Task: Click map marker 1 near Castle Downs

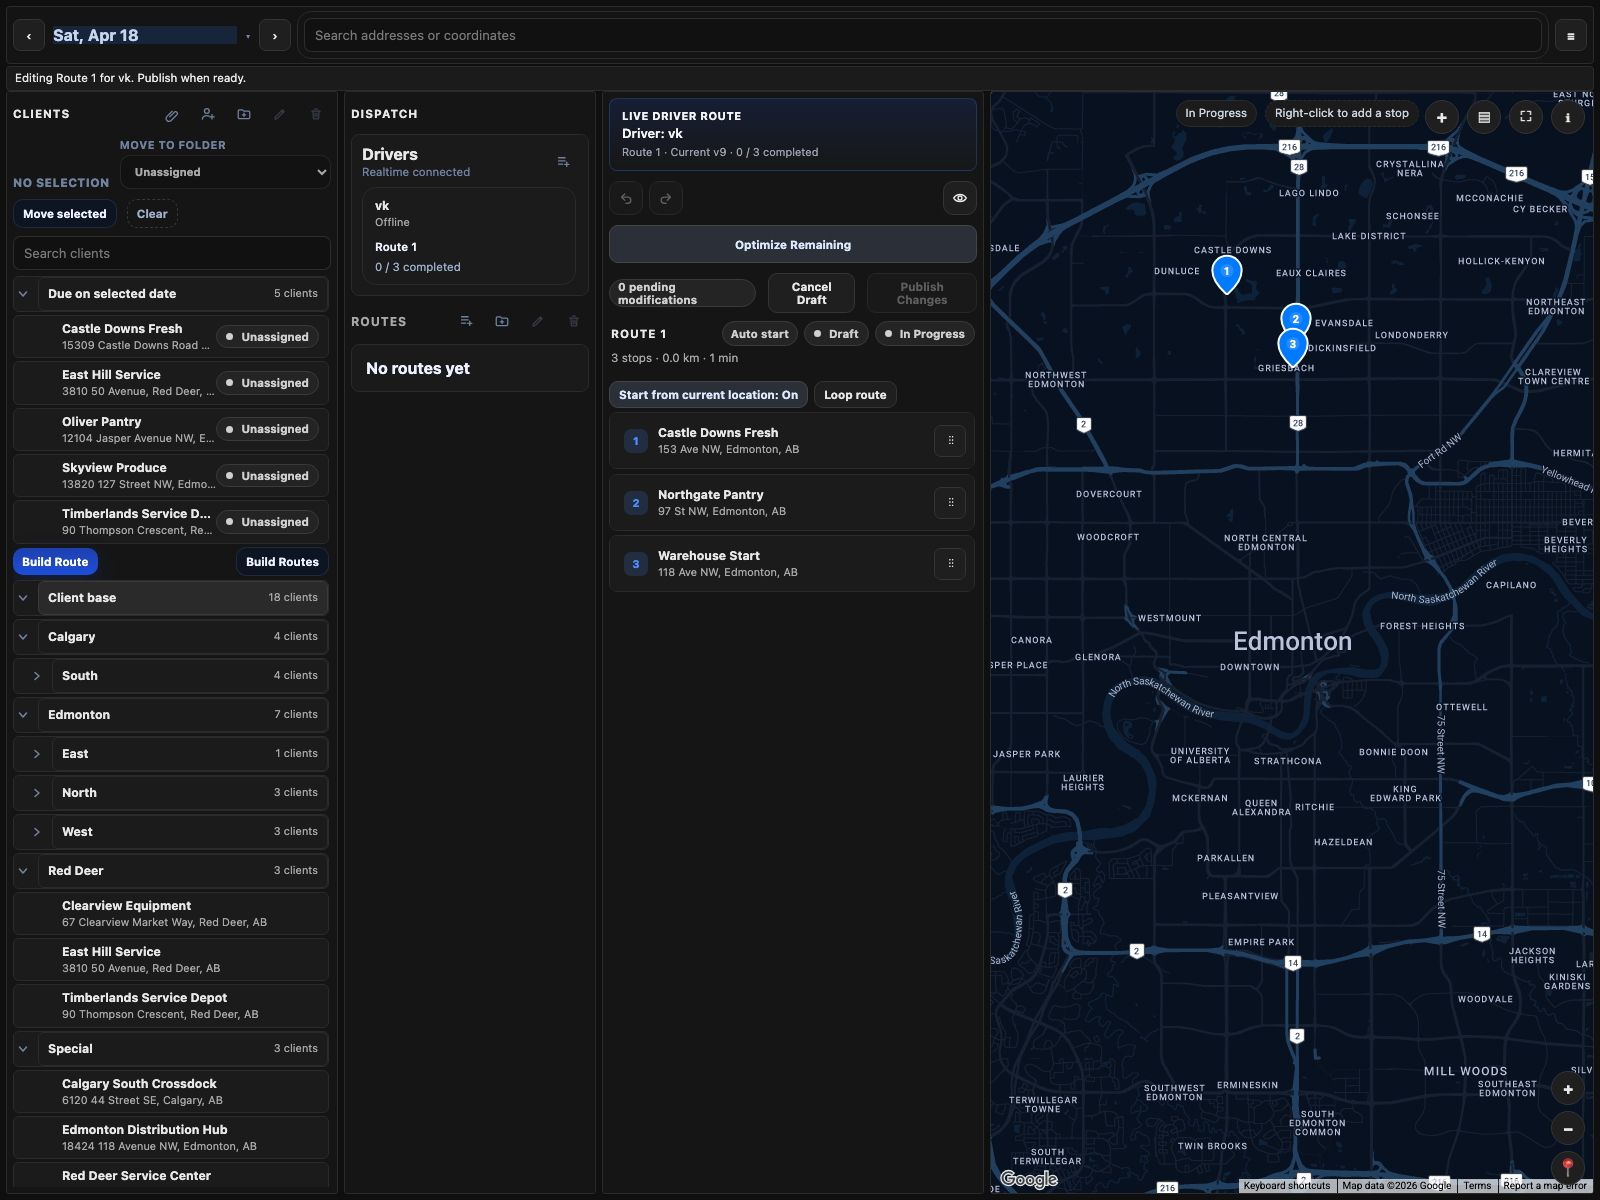Action: [x=1227, y=273]
